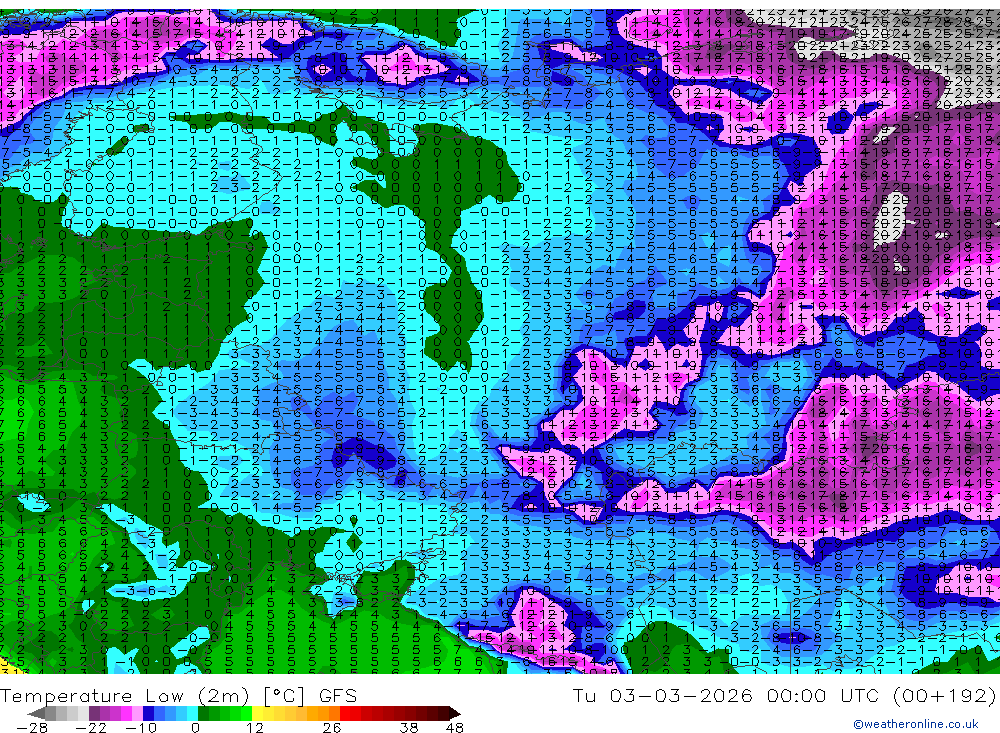The image size is (1000, 733).
Task: Pick the bright red legend swatch after 26
Action: point(345,713)
